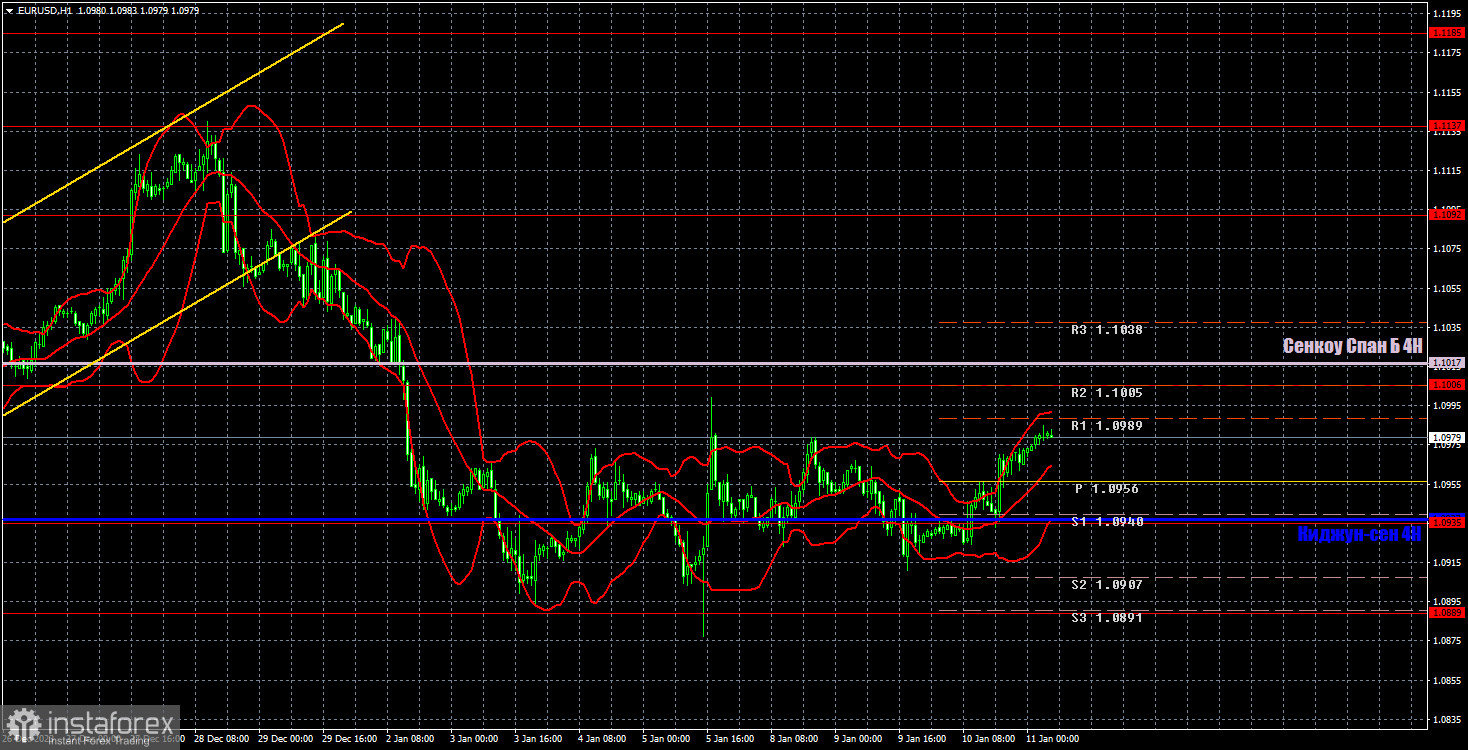1468x750 pixels.
Task: Click the red 1.1006 price tag
Action: [x=1448, y=384]
